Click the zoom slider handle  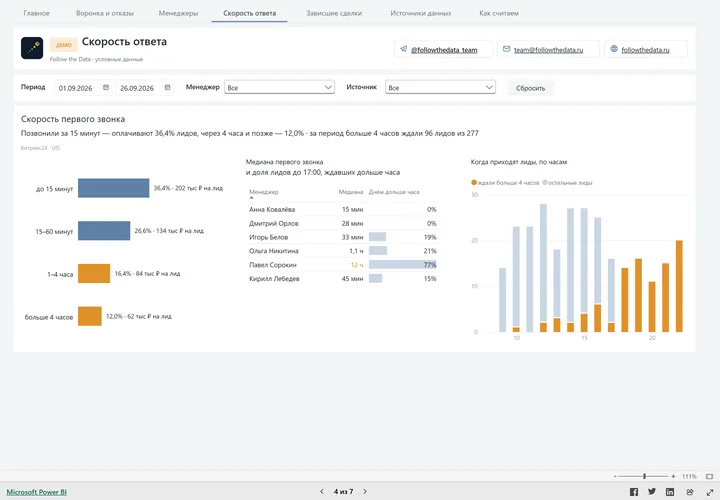(644, 477)
